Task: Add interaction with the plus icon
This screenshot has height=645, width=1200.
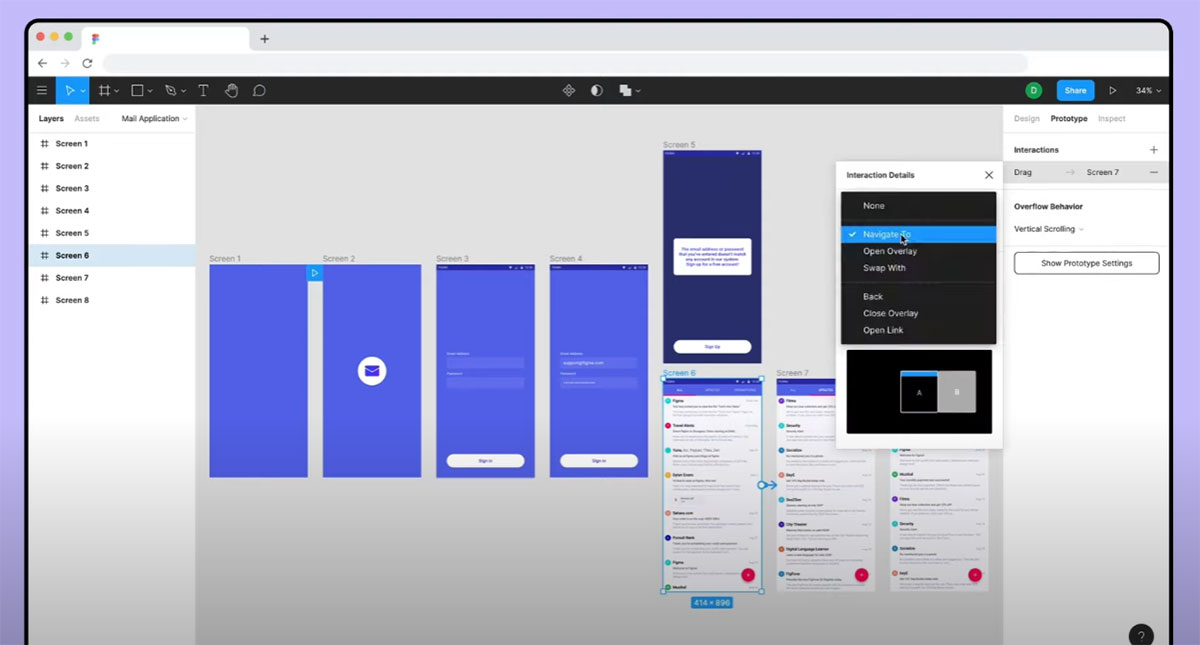Action: click(x=1153, y=150)
